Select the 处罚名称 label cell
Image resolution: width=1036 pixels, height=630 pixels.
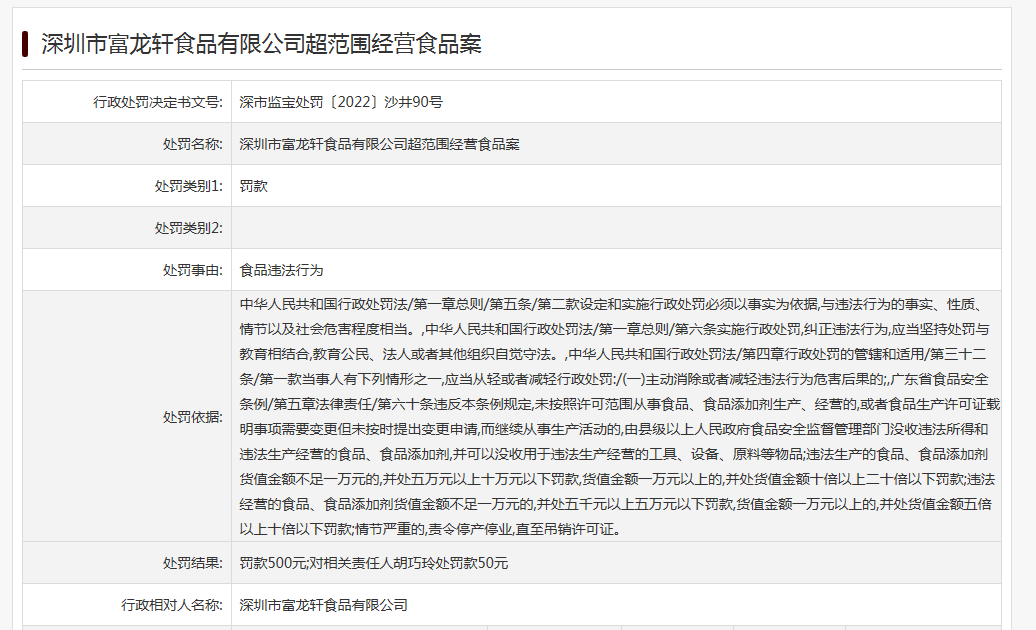coord(127,144)
